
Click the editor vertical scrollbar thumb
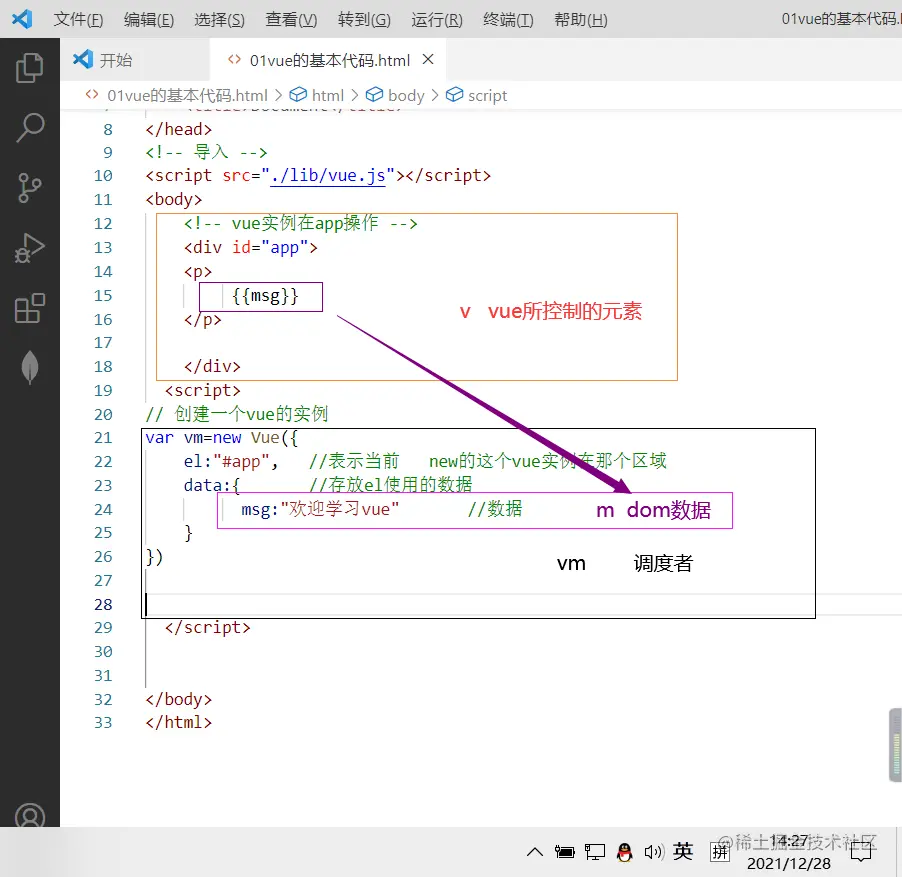click(x=895, y=745)
